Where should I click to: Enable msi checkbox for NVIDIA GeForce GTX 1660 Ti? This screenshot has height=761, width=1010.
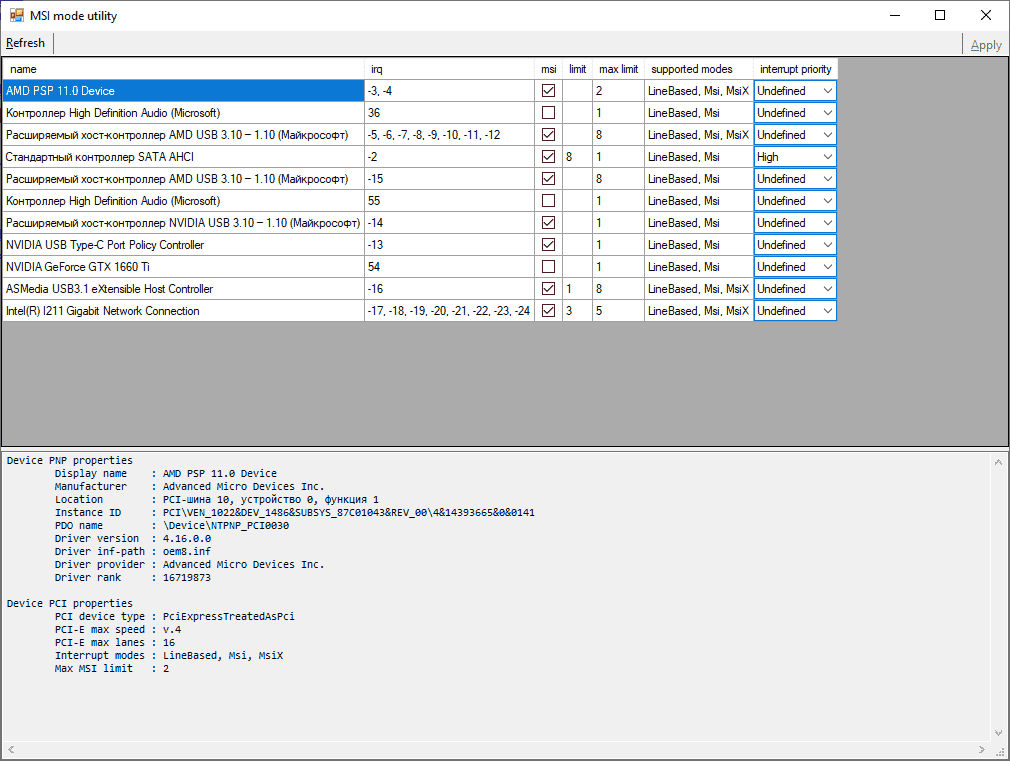(x=548, y=266)
